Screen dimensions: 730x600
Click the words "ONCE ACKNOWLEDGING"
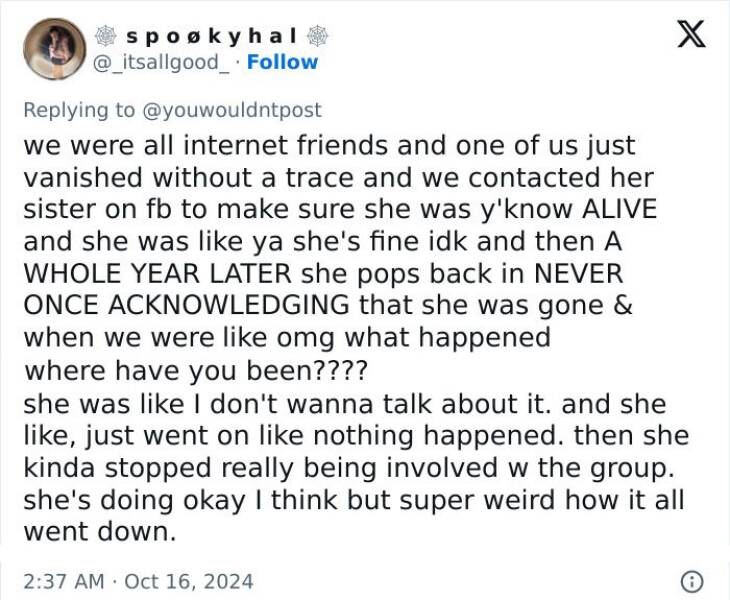click(186, 305)
